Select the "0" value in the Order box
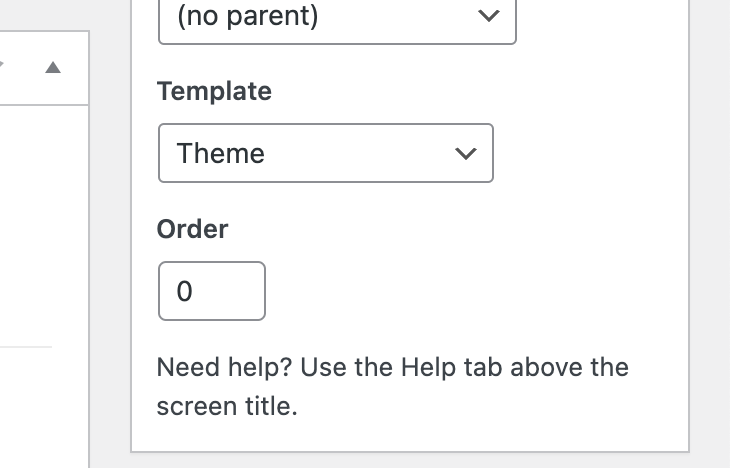730x468 pixels. [x=184, y=292]
